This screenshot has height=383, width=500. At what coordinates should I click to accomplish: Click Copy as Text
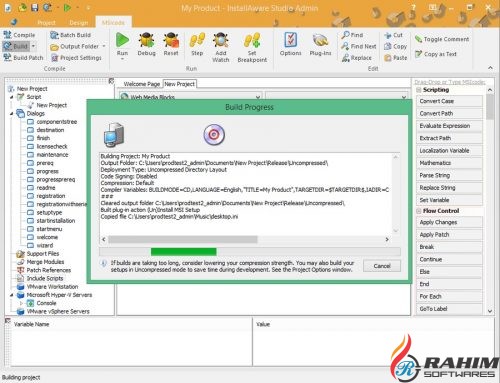[x=436, y=54]
